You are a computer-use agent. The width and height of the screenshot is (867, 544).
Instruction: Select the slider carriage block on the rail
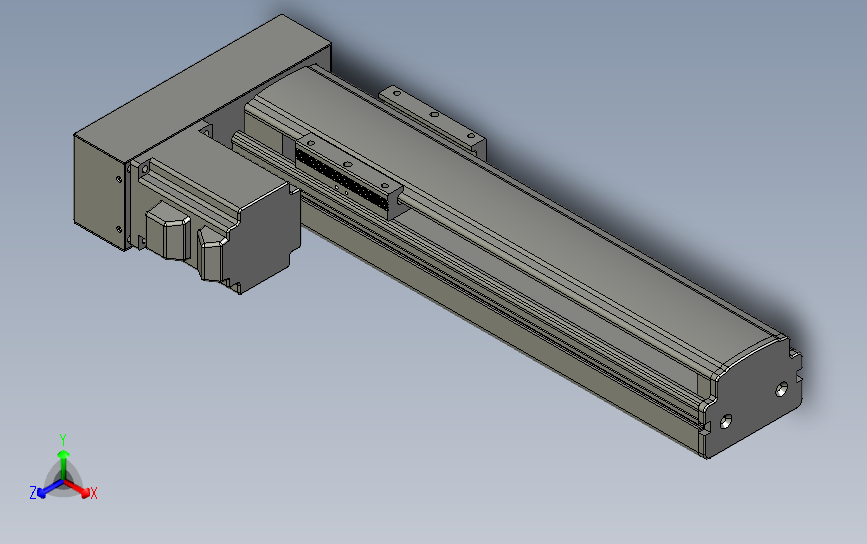349,176
